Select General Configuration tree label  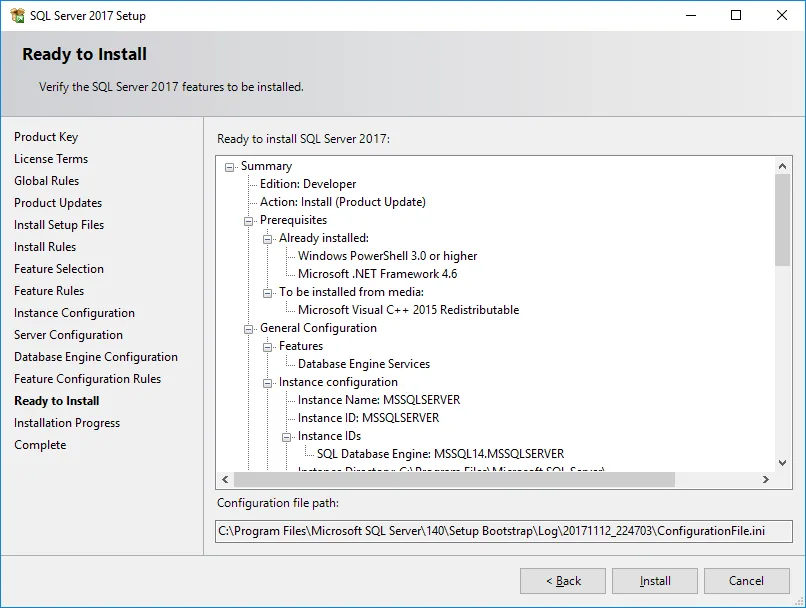pyautogui.click(x=318, y=328)
